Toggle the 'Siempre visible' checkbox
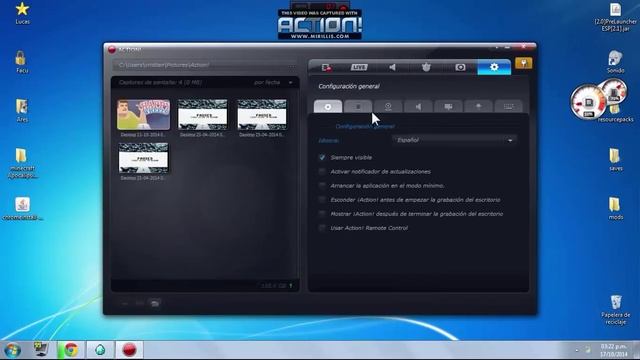This screenshot has width=640, height=360. [x=322, y=158]
